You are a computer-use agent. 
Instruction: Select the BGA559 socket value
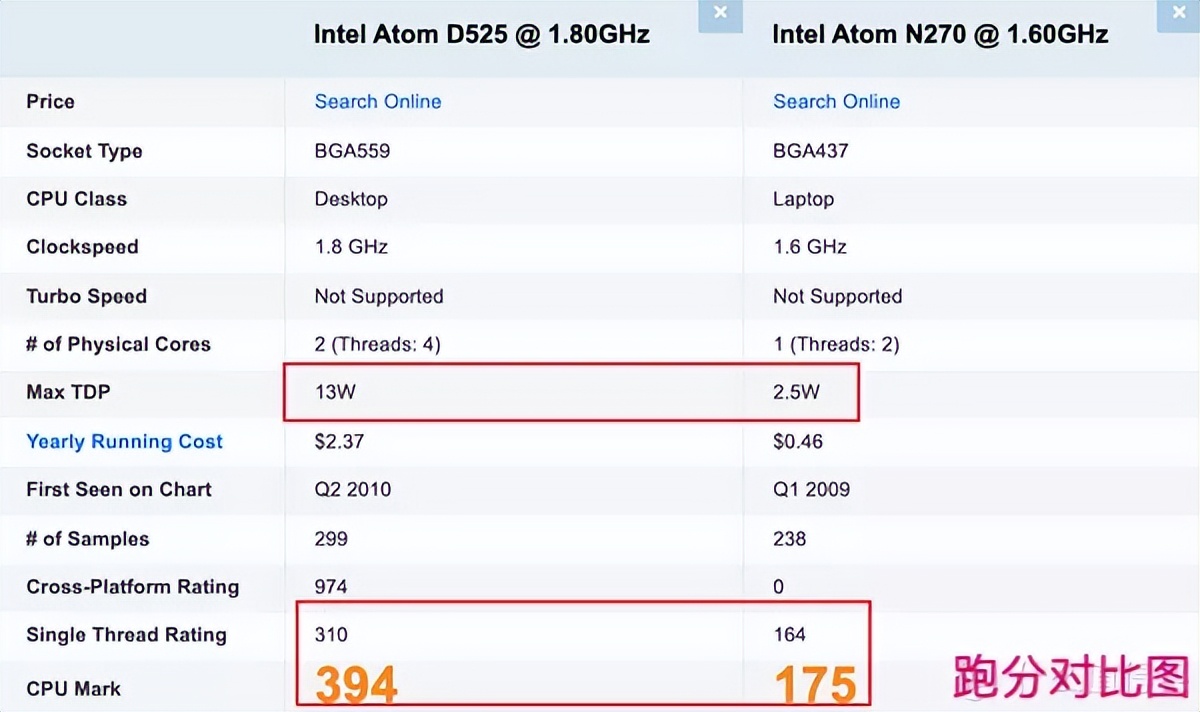coord(352,151)
